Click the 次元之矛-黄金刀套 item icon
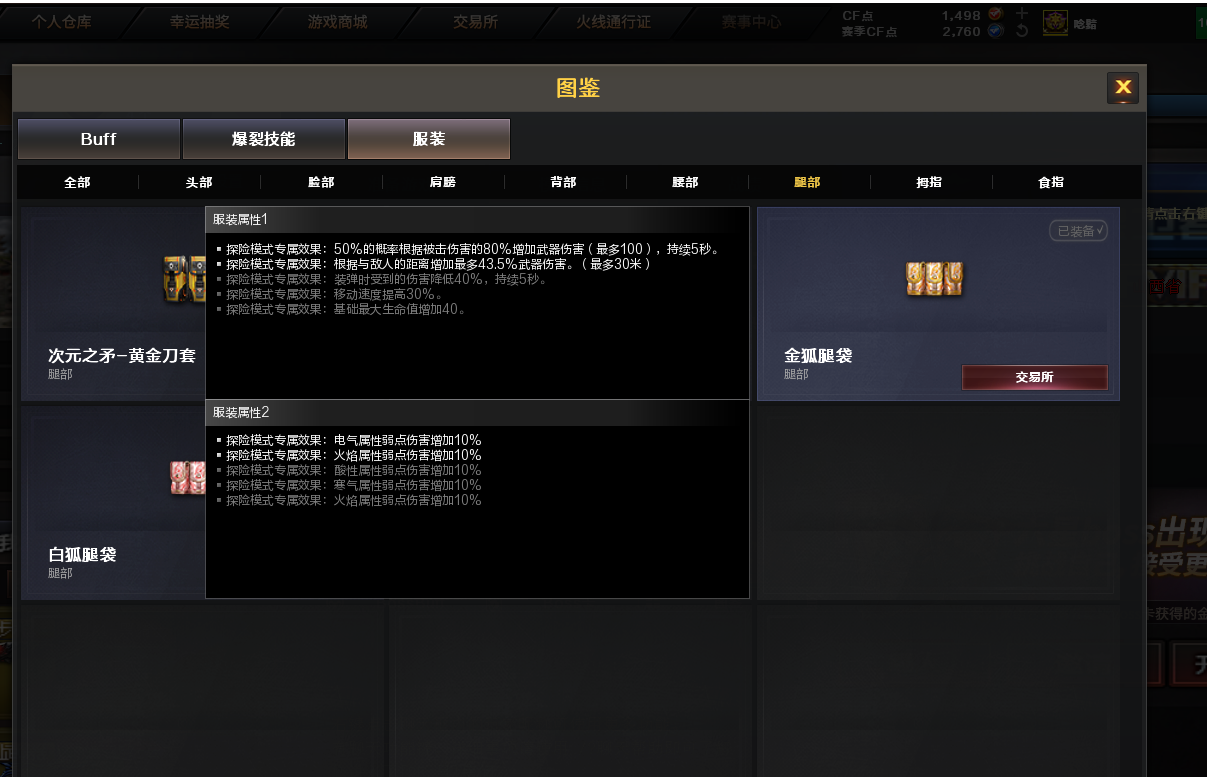1207x777 pixels. pos(184,279)
